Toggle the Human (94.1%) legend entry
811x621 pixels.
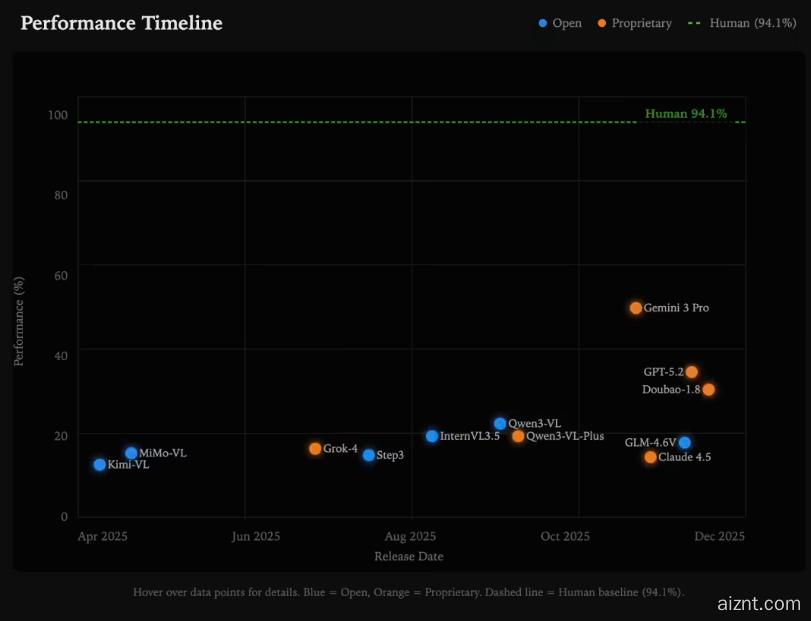[740, 23]
